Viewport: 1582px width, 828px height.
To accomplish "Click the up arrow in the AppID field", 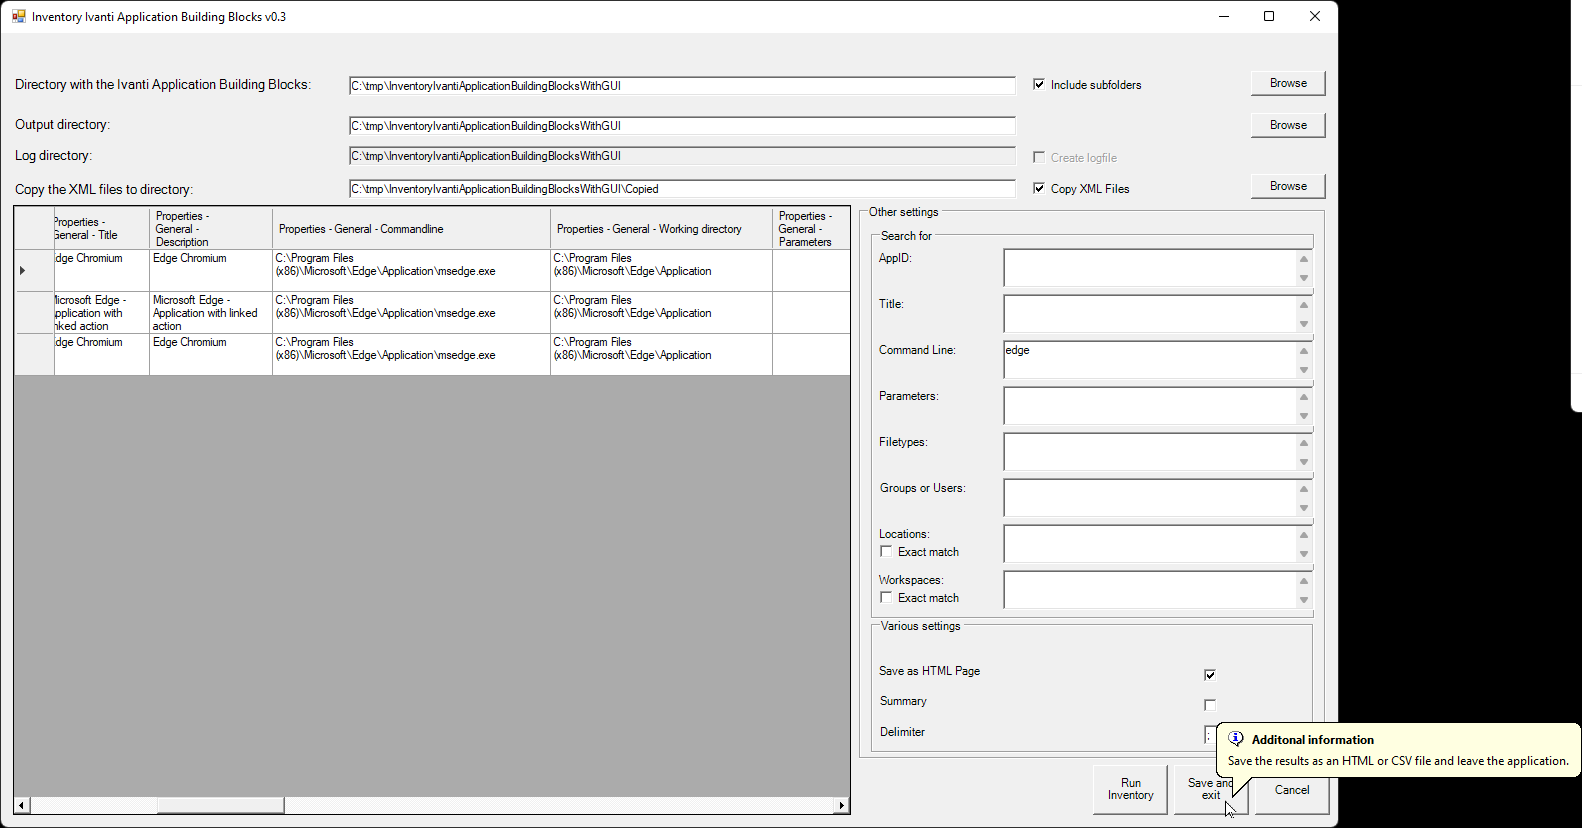I will click(x=1304, y=259).
